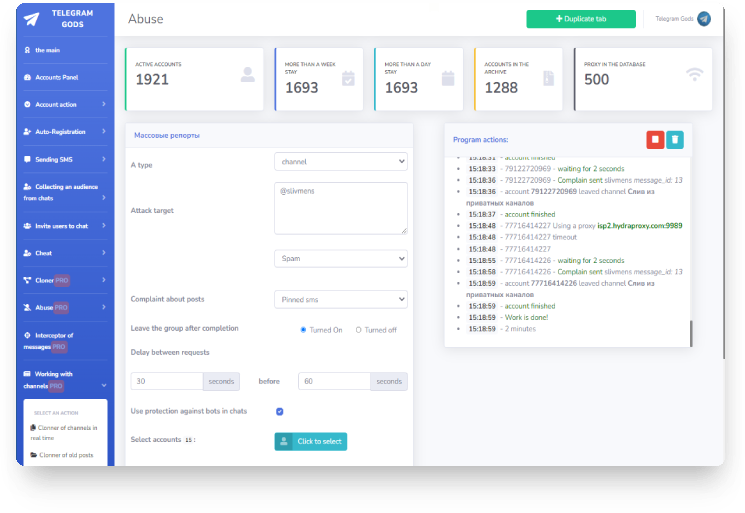Screen dimensions: 745x513
Task: Click the archive file icon in the accounts archive card
Action: (548, 78)
